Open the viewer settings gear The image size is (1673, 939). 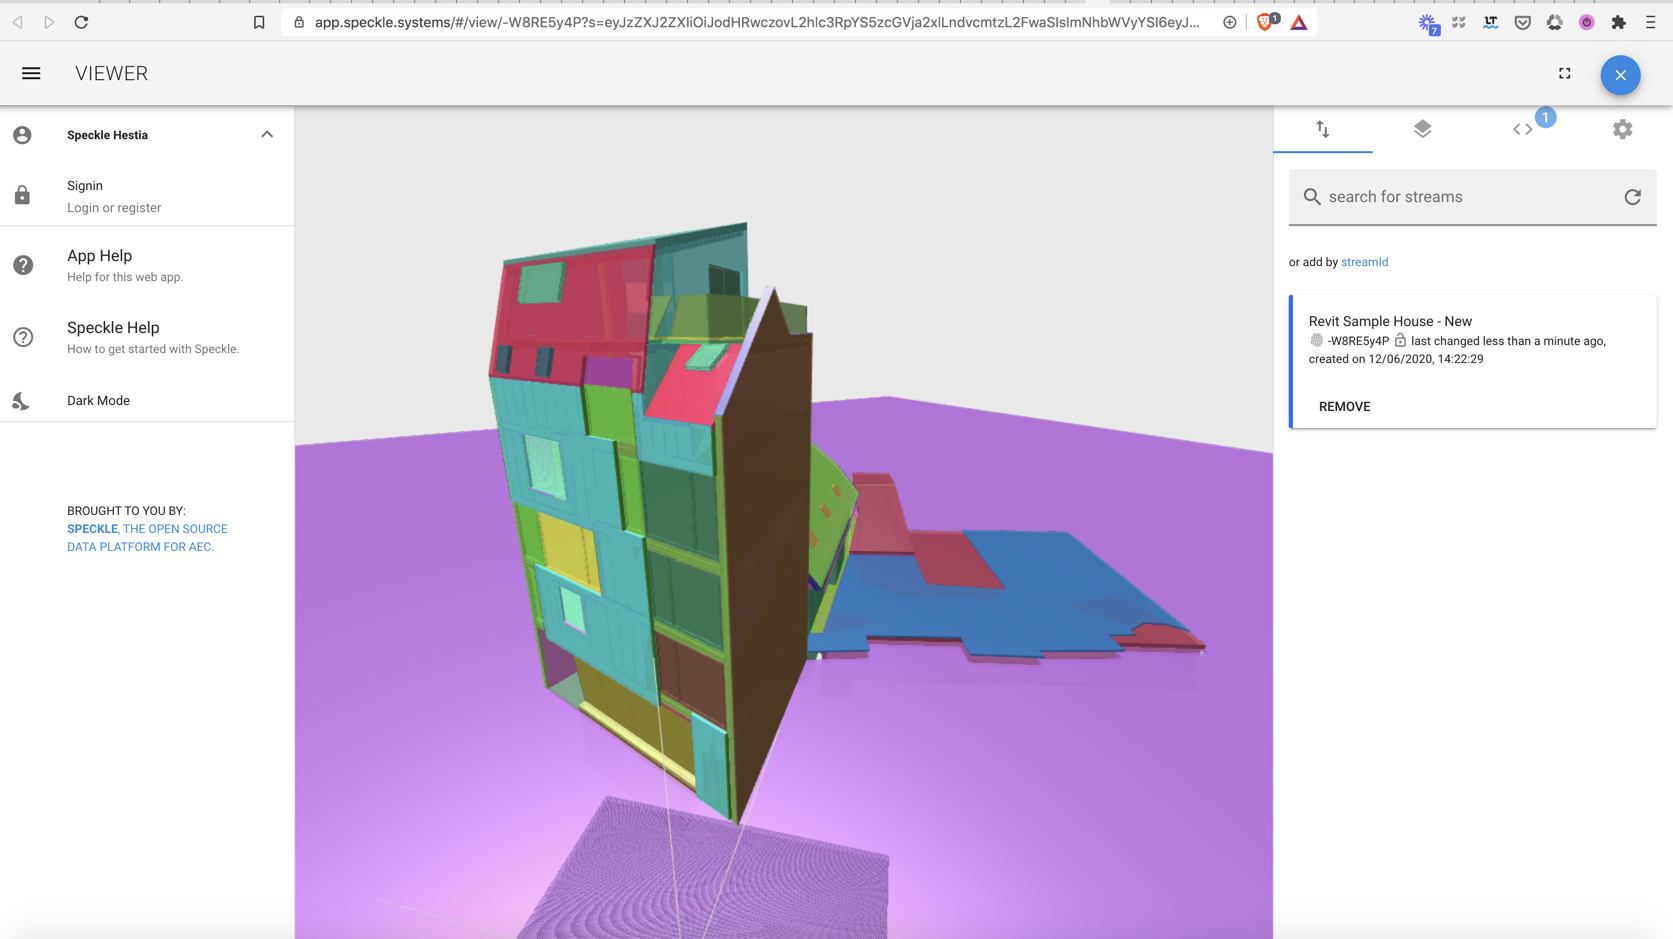click(x=1622, y=129)
